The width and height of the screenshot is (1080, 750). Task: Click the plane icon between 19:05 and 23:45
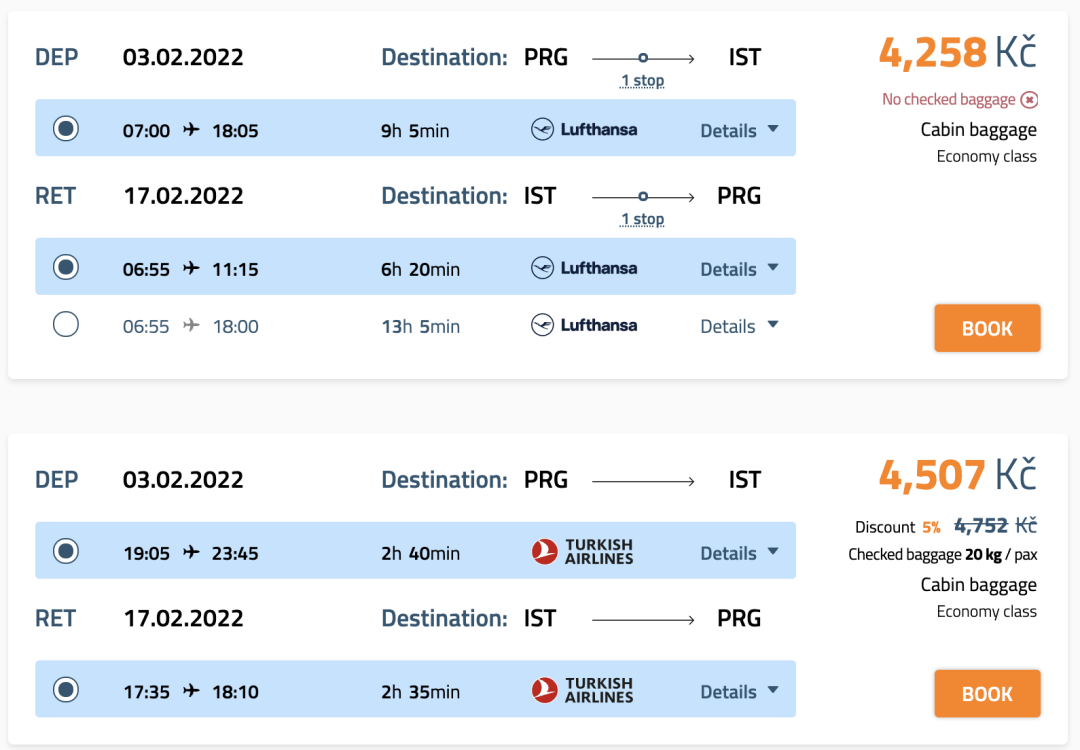point(191,552)
